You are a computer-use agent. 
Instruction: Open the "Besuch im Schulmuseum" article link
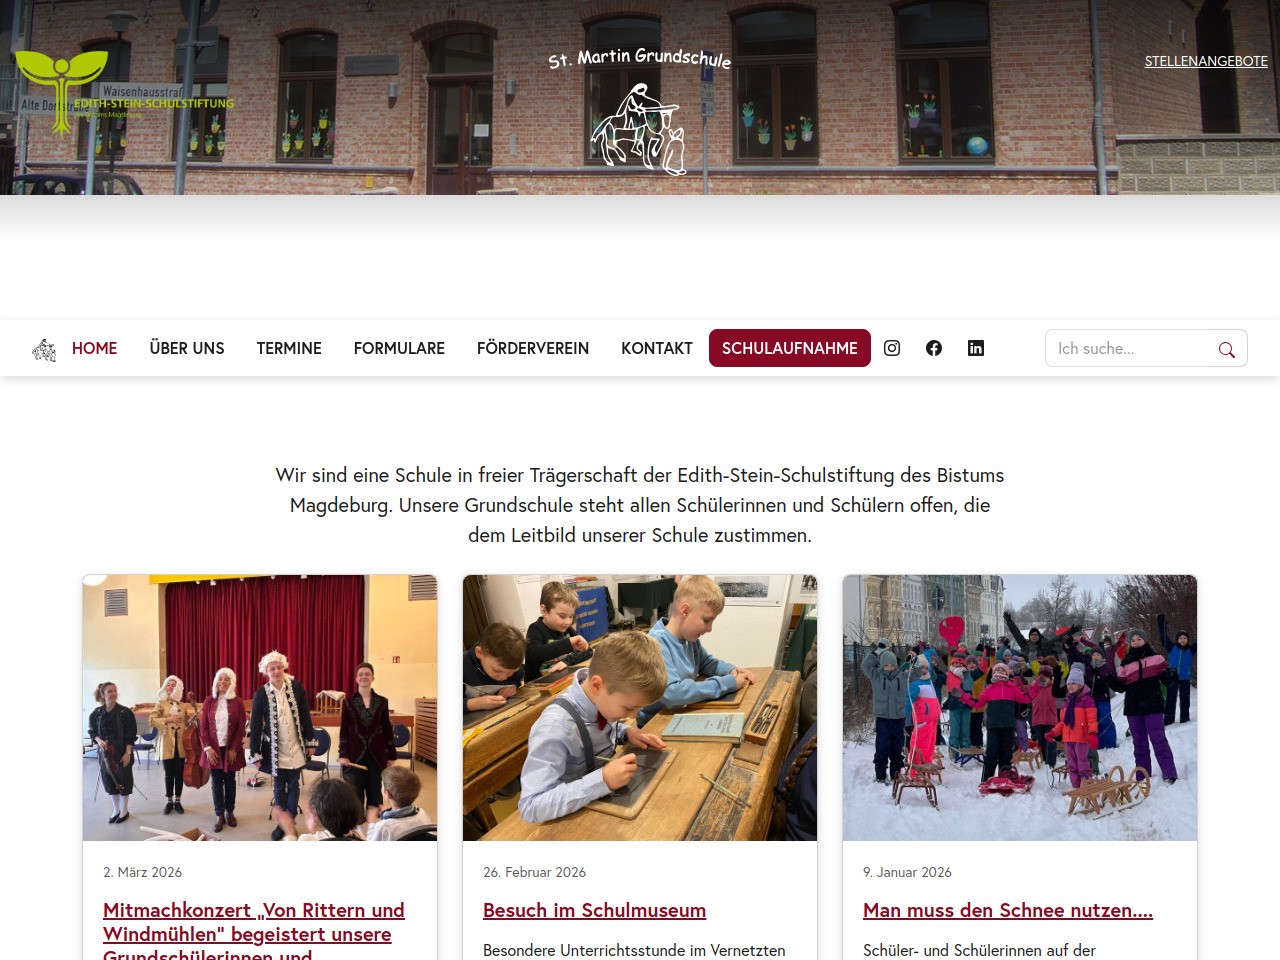pyautogui.click(x=594, y=910)
